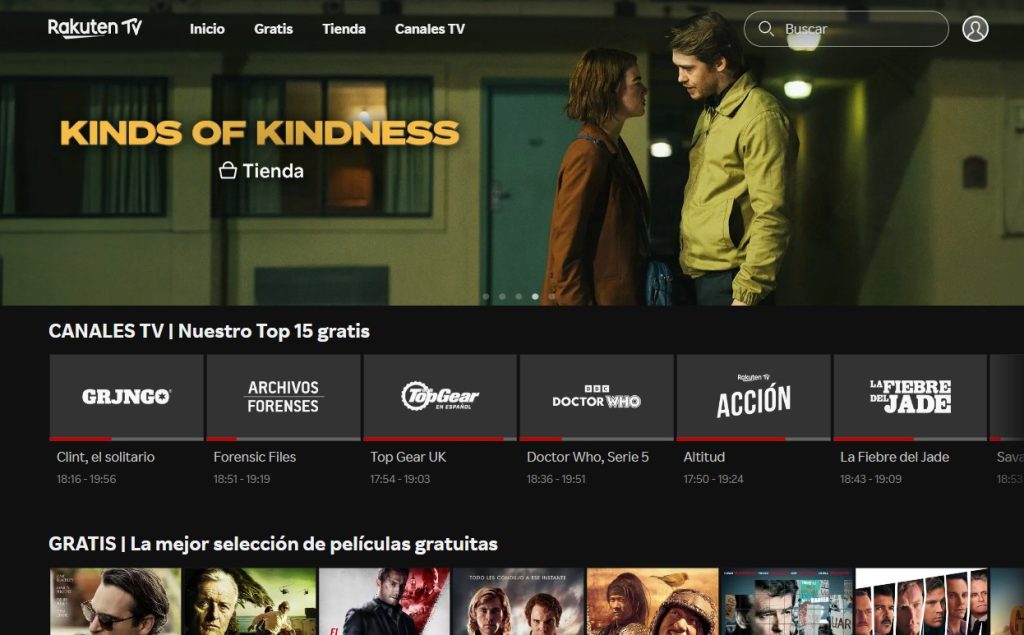The width and height of the screenshot is (1024, 635).
Task: Go to Canales TV navigation item
Action: coord(430,29)
